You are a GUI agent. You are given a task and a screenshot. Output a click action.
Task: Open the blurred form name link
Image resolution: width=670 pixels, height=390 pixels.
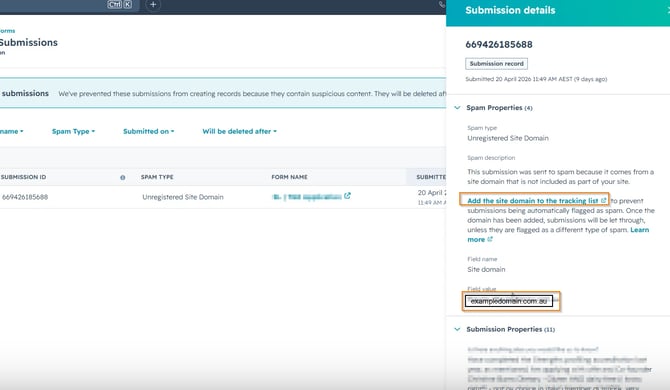tap(307, 197)
